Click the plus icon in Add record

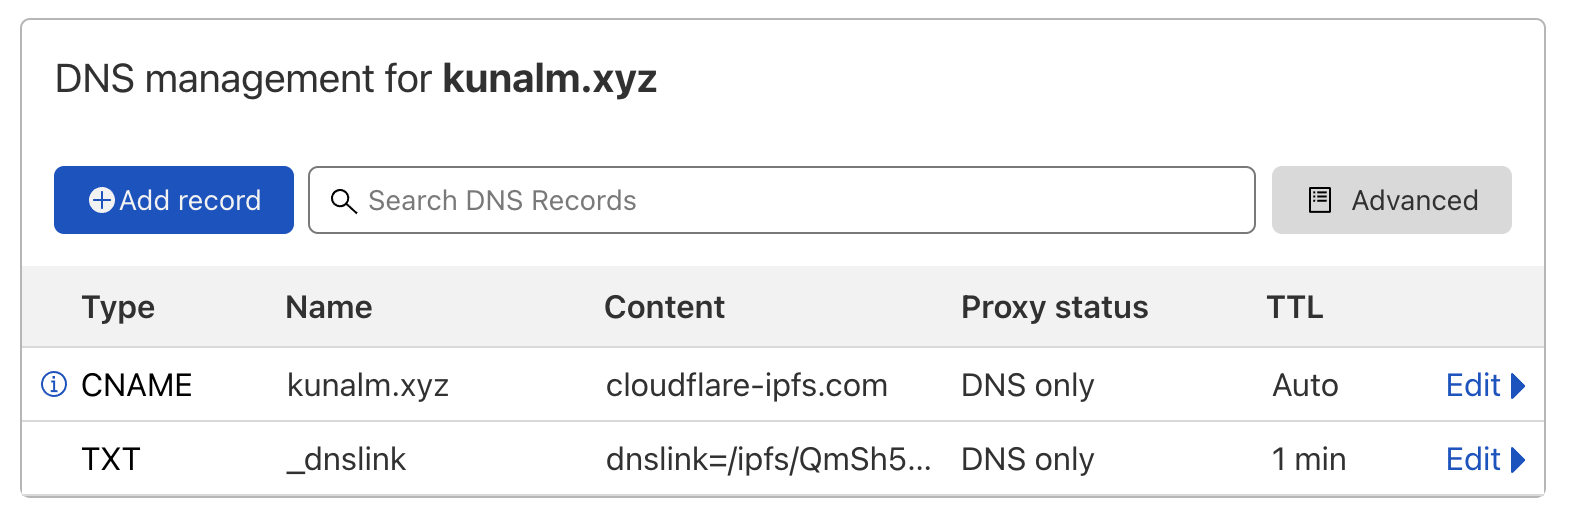coord(102,200)
